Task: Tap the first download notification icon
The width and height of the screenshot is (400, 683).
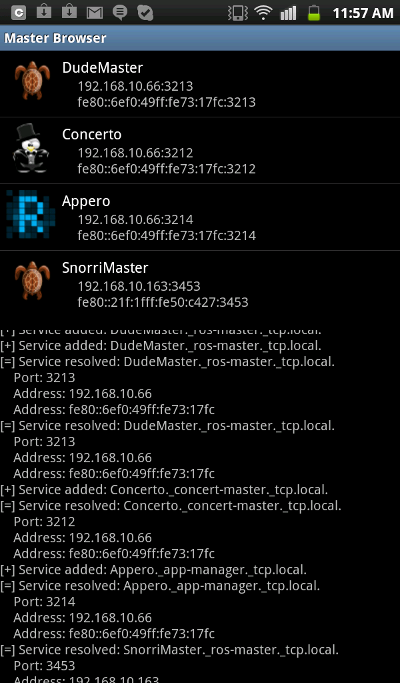Action: (x=44, y=12)
